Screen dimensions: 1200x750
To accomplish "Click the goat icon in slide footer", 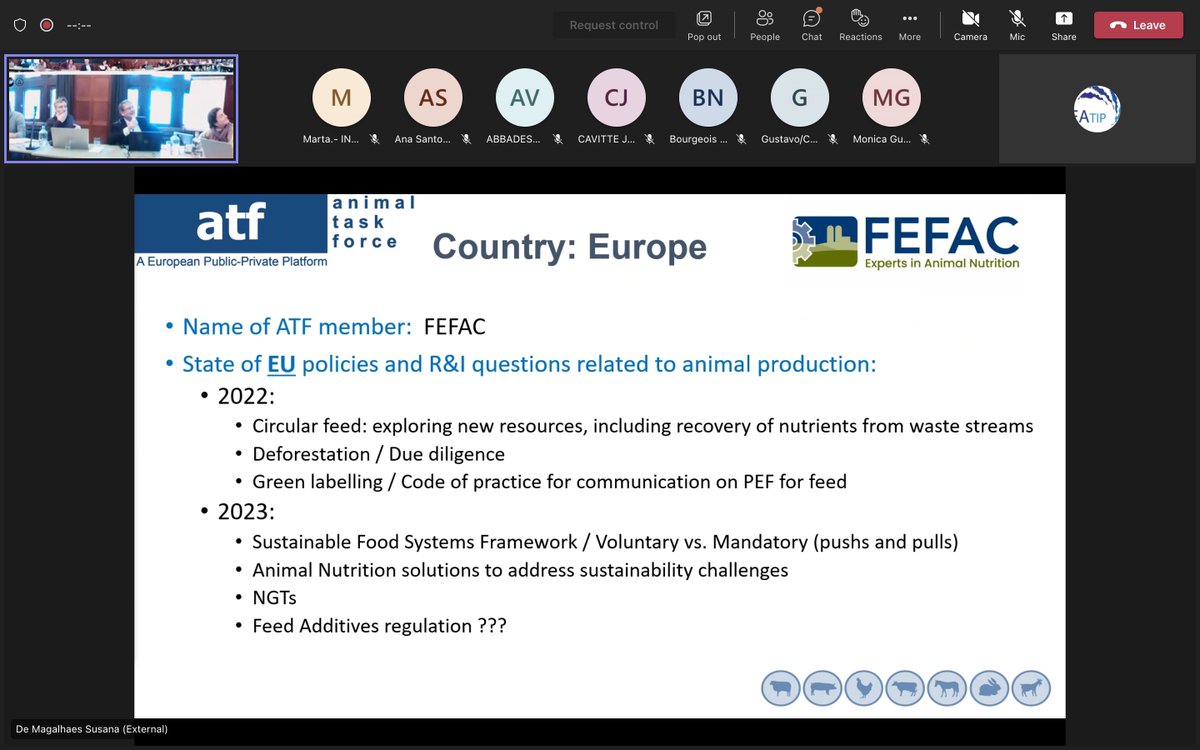I will pos(1031,688).
